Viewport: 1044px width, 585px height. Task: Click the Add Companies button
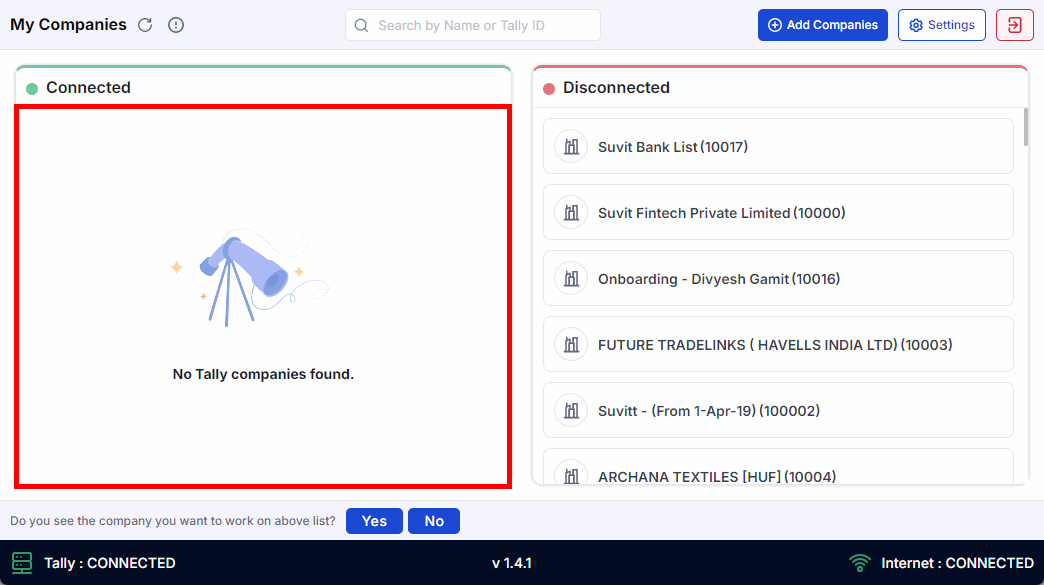tap(822, 25)
